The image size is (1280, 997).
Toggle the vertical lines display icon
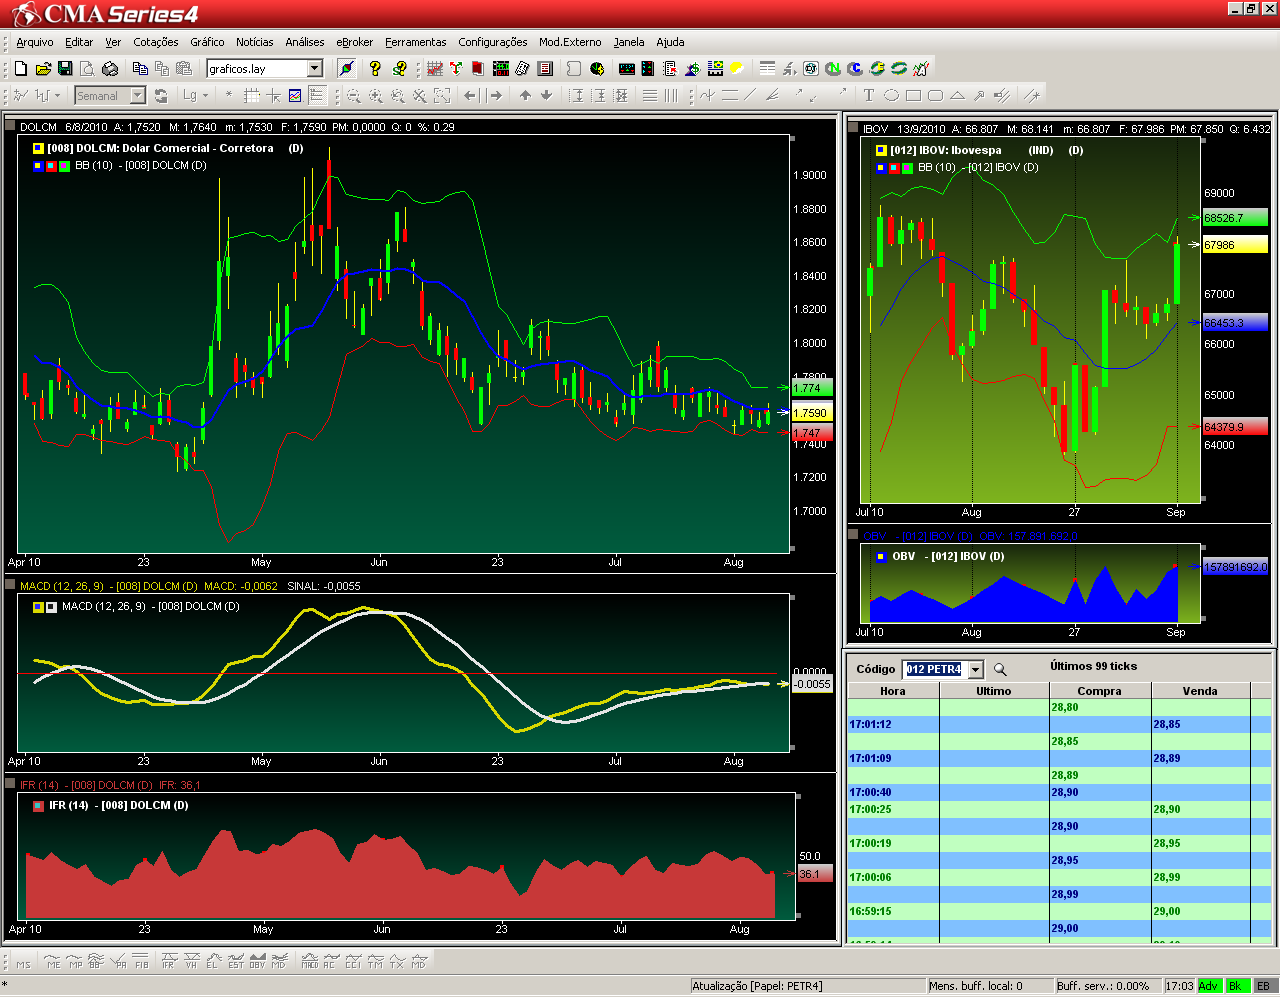tap(671, 96)
